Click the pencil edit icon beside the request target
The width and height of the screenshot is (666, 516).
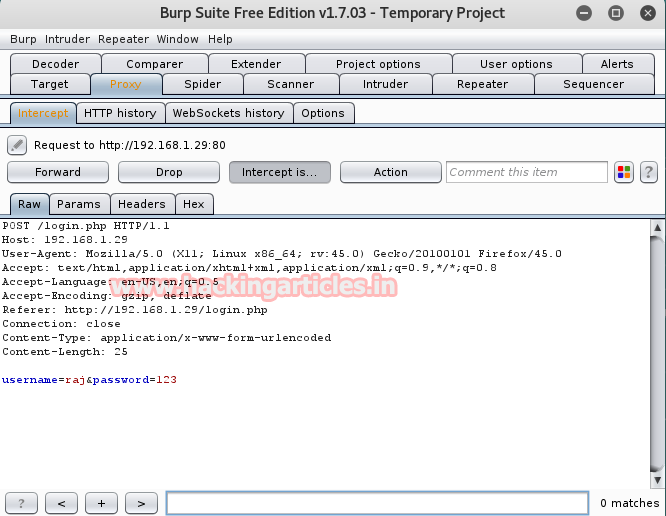[17, 145]
